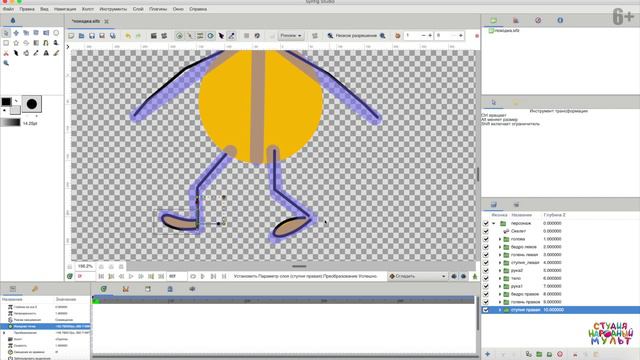Expand the тело layer group

coord(500,278)
